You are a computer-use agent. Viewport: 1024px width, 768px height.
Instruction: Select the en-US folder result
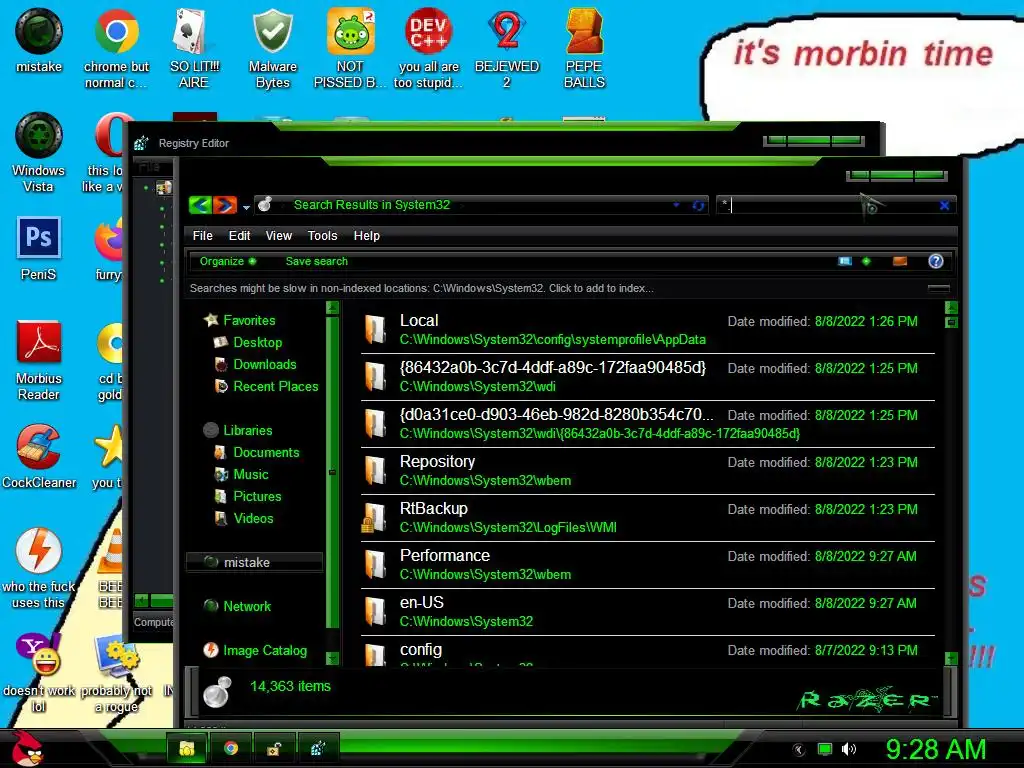tap(648, 612)
